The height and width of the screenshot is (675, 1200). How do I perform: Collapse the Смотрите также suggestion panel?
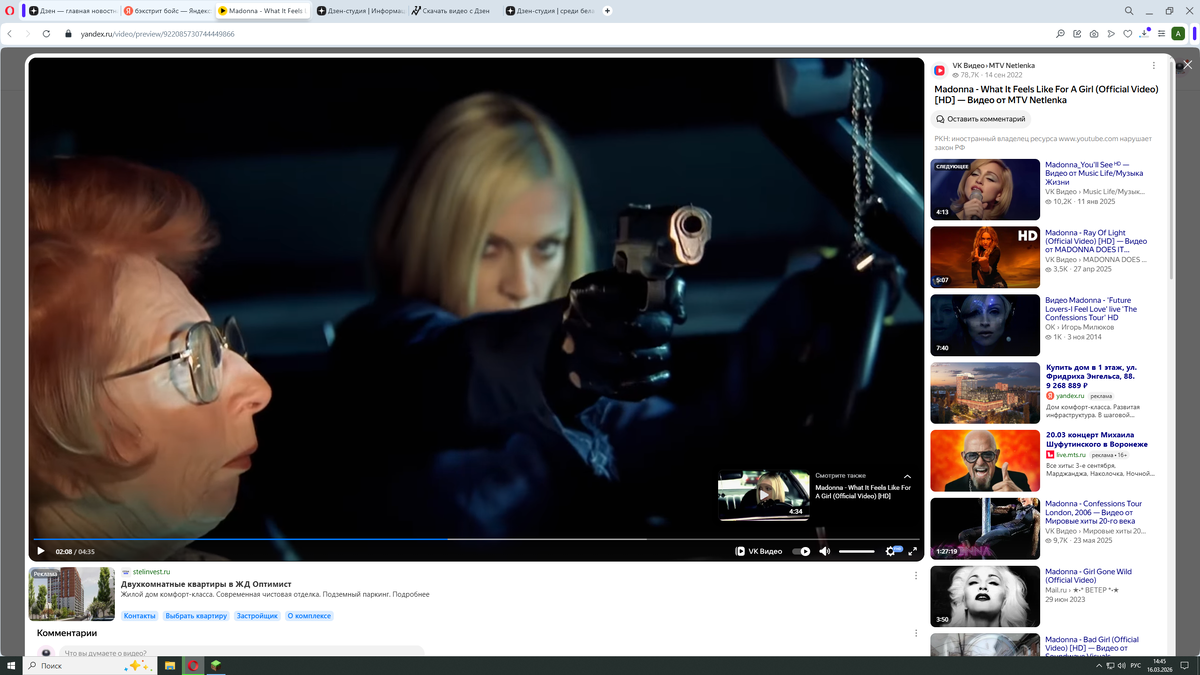click(x=908, y=476)
